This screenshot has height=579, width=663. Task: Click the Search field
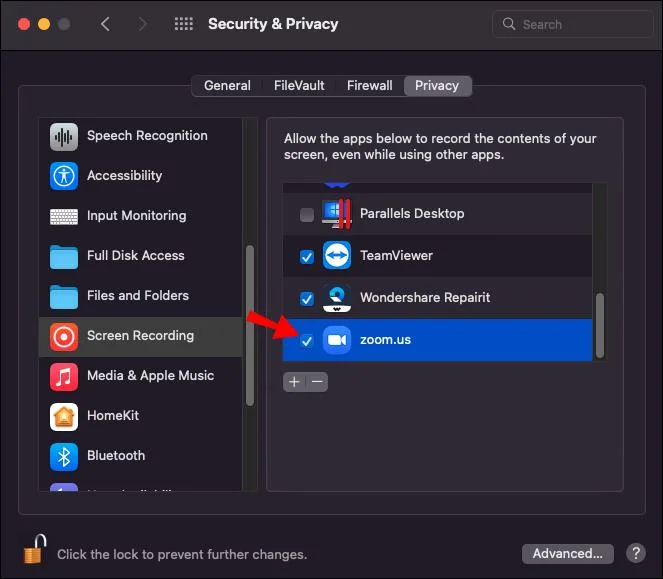570,24
